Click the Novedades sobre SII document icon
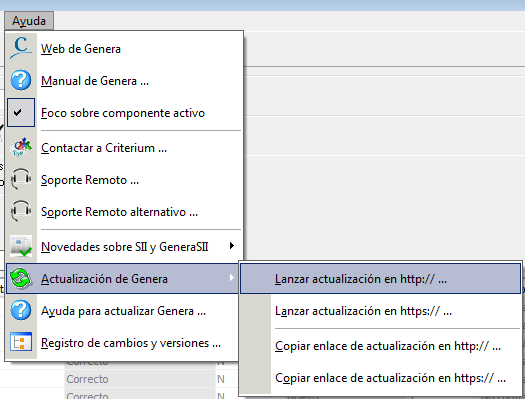 [21, 246]
